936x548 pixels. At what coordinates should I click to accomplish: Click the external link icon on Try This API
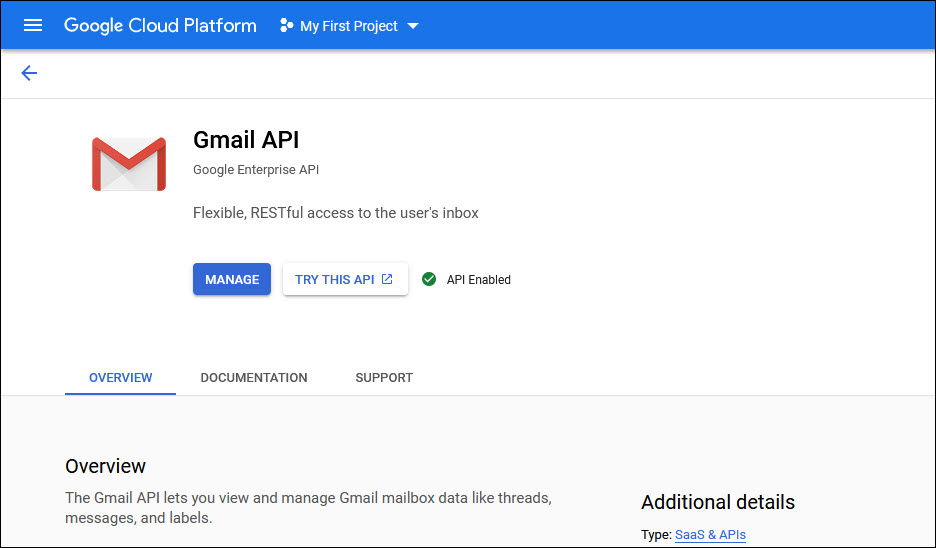point(387,279)
